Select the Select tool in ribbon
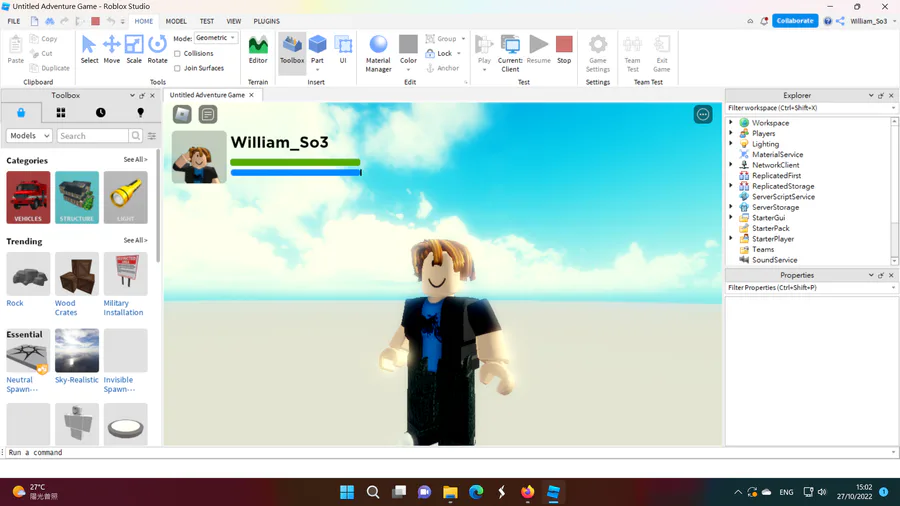This screenshot has width=900, height=506. tap(89, 49)
